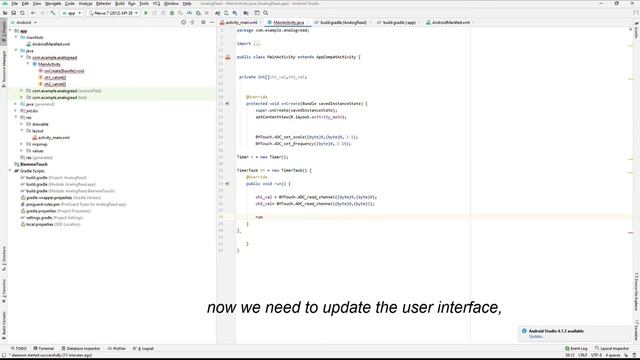Image resolution: width=640 pixels, height=360 pixels.
Task: Open the Event Log
Action: coord(576,349)
